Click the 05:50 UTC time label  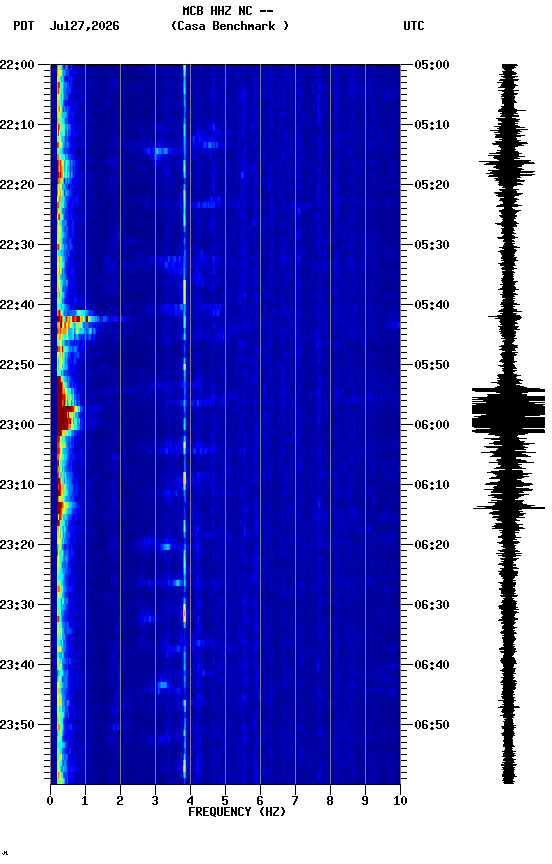[x=432, y=365]
